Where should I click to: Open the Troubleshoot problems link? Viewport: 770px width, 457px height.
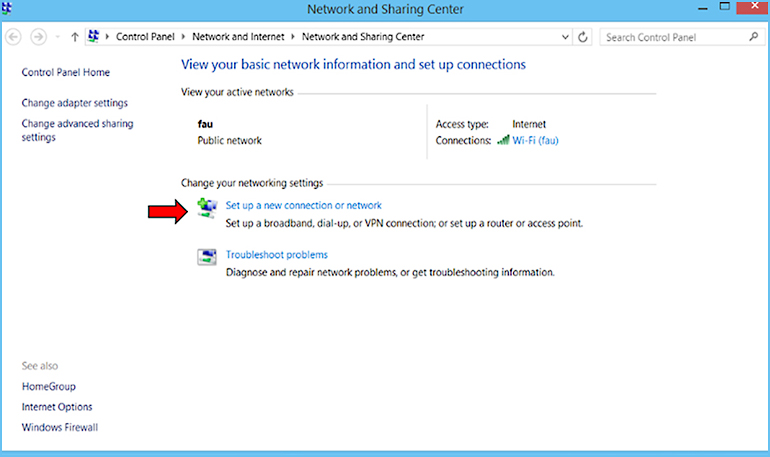coord(276,255)
